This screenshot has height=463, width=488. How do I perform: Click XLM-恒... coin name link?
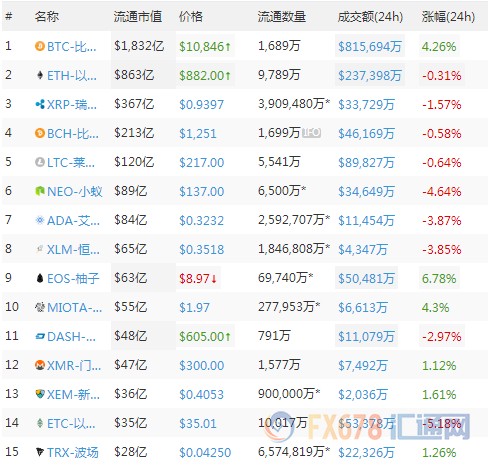(x=73, y=249)
